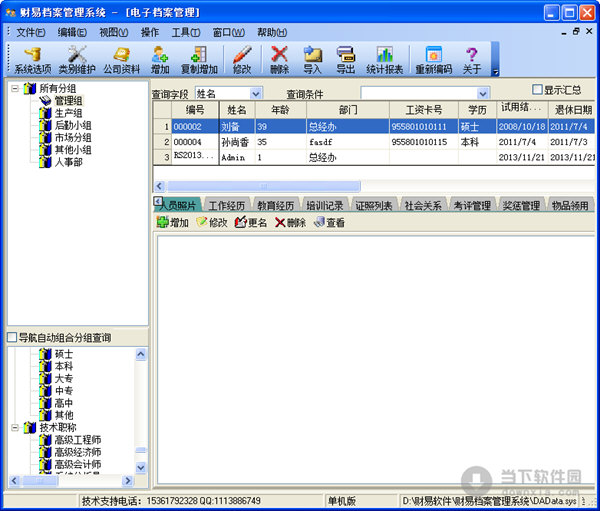Open 查询条件 combo box dropdown
The height and width of the screenshot is (511, 600).
[483, 93]
